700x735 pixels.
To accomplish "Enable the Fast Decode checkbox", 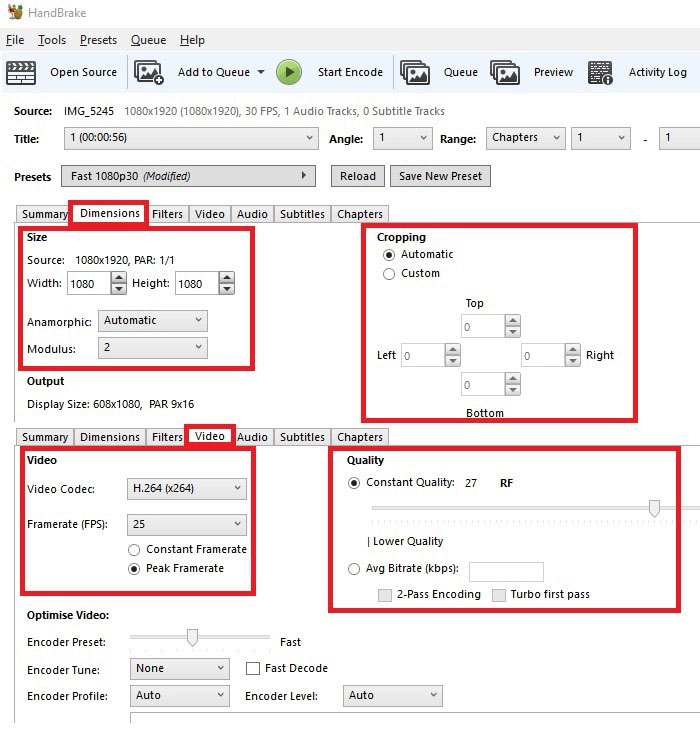I will (x=253, y=668).
